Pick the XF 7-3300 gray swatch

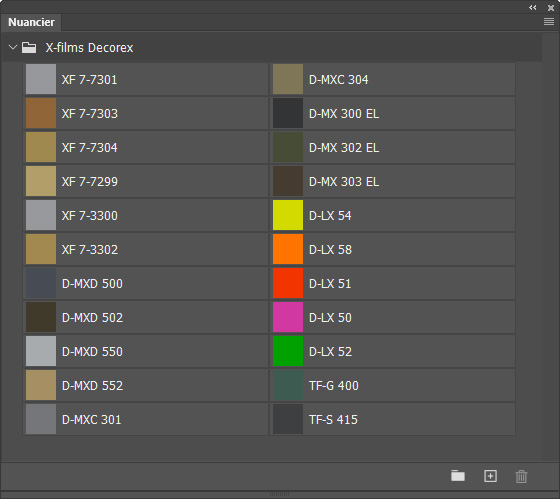coord(41,215)
